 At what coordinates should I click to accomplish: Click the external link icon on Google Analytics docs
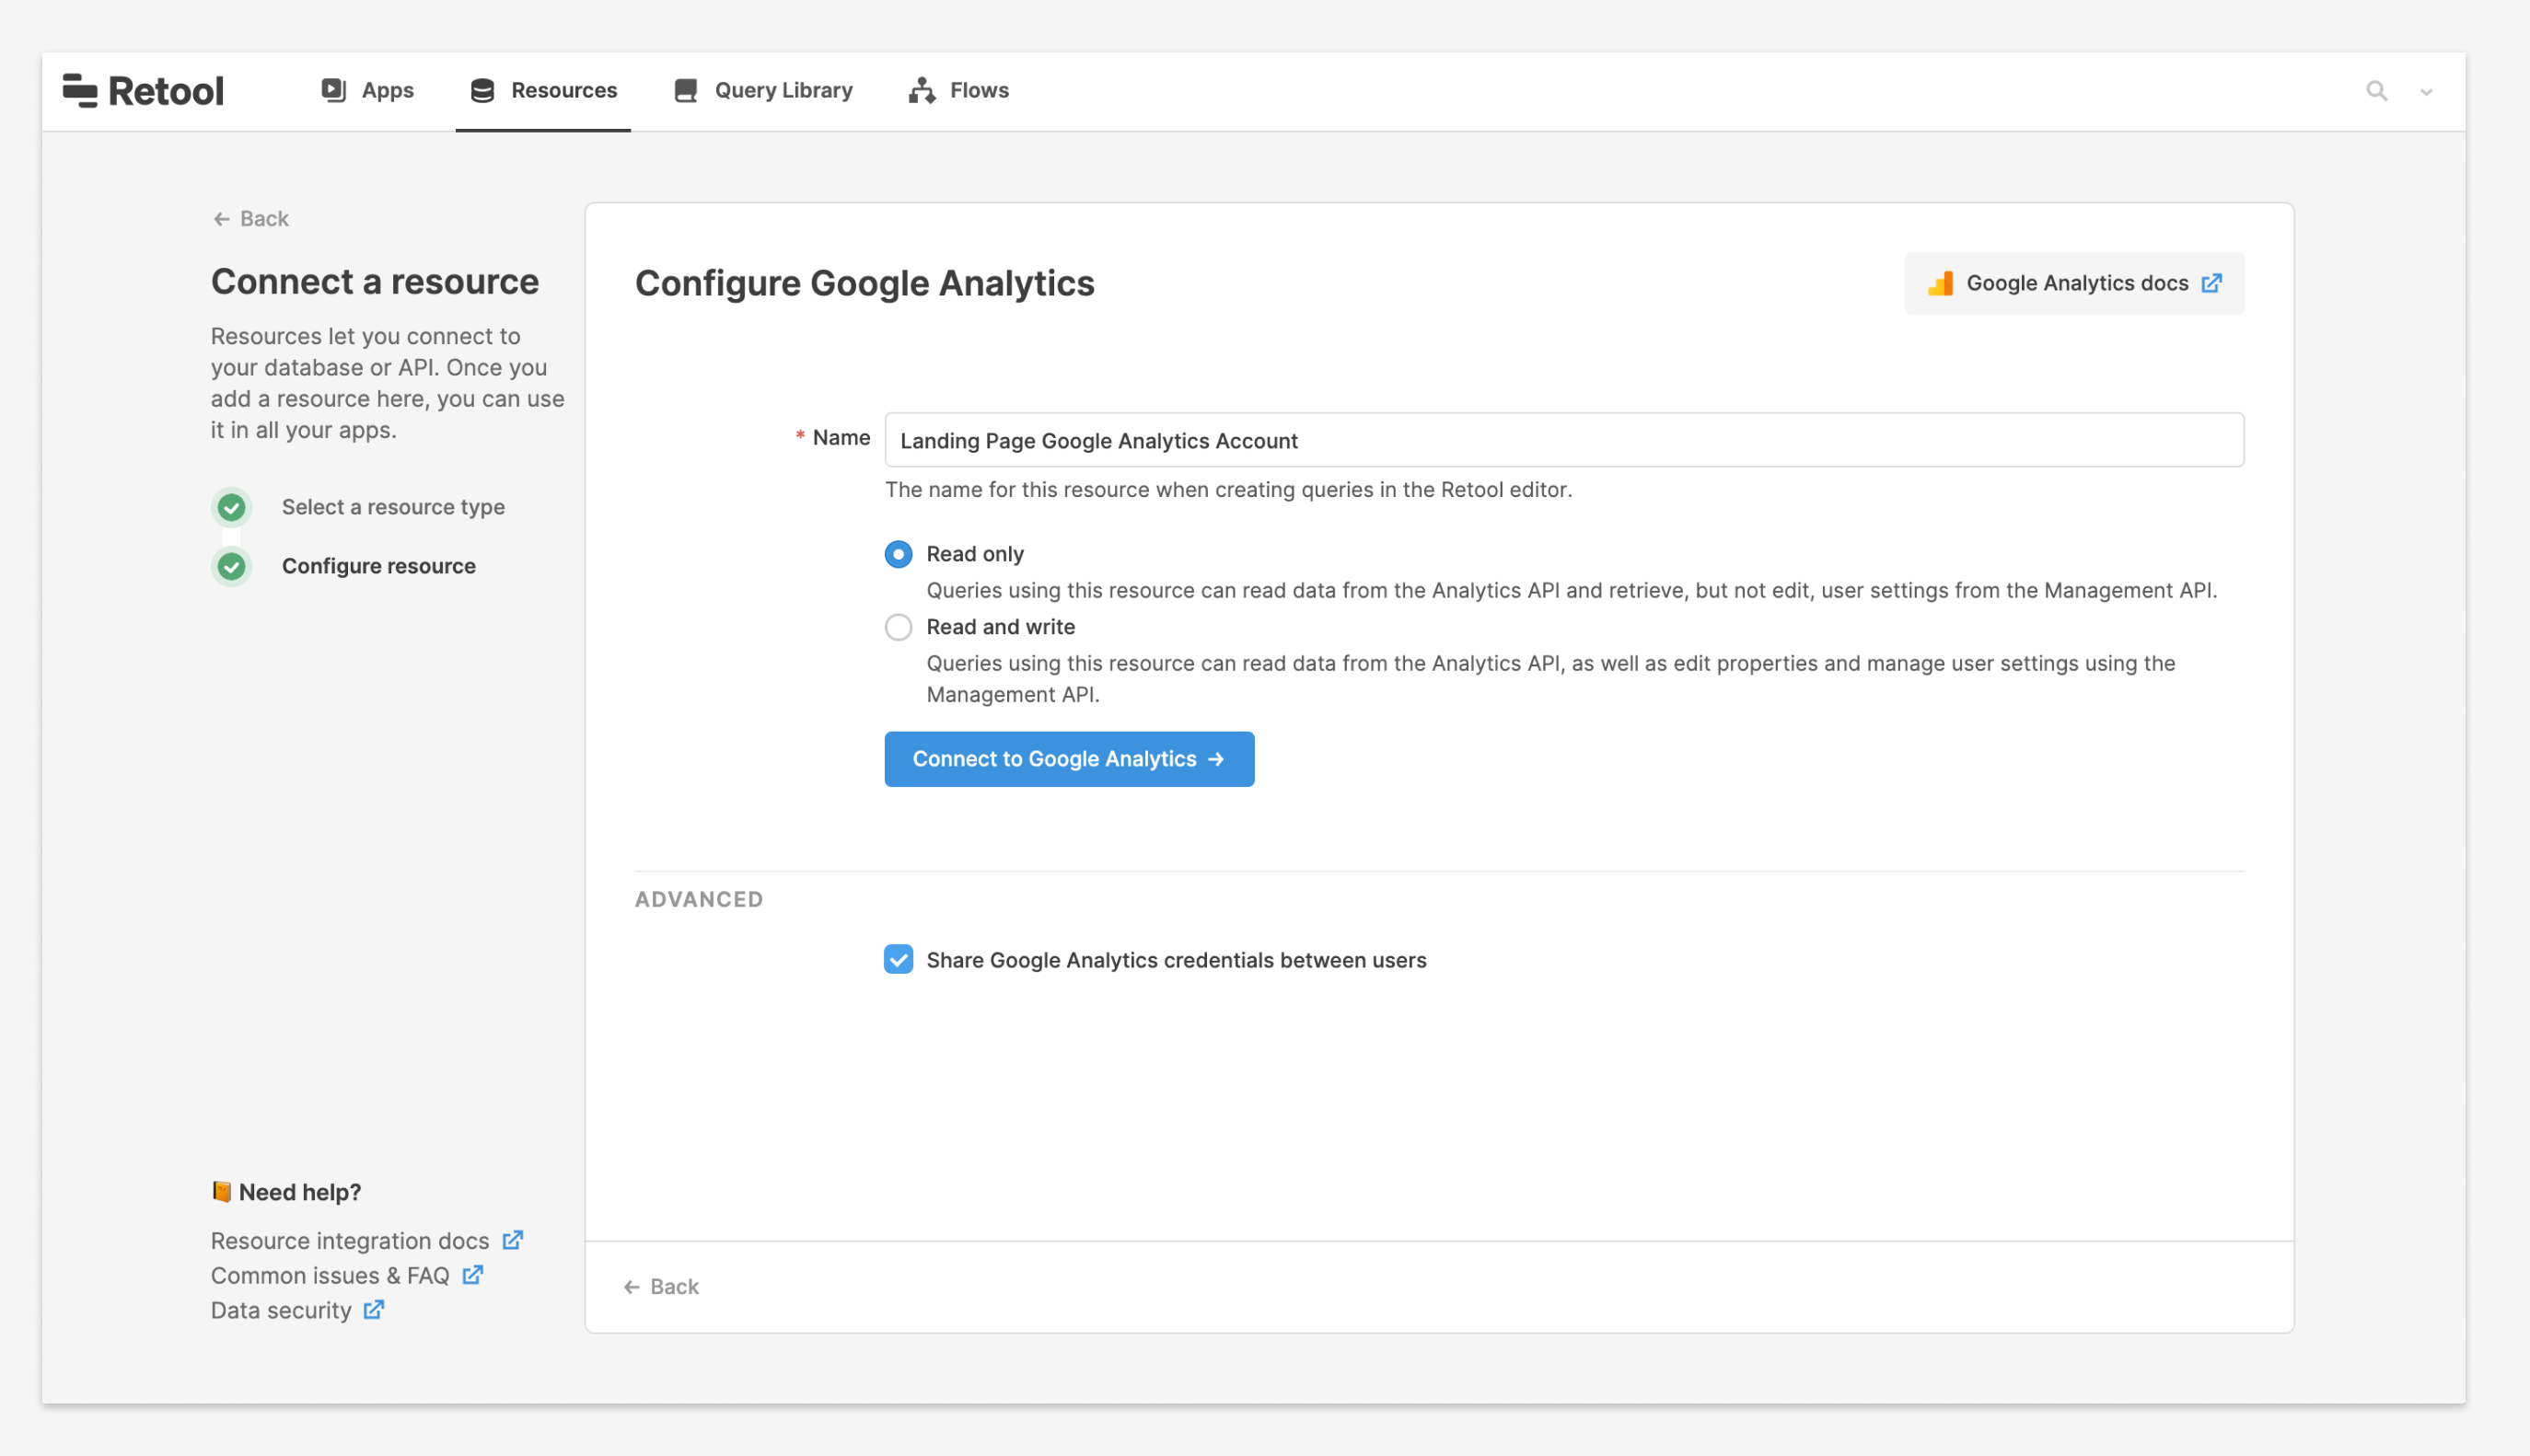pos(2211,284)
